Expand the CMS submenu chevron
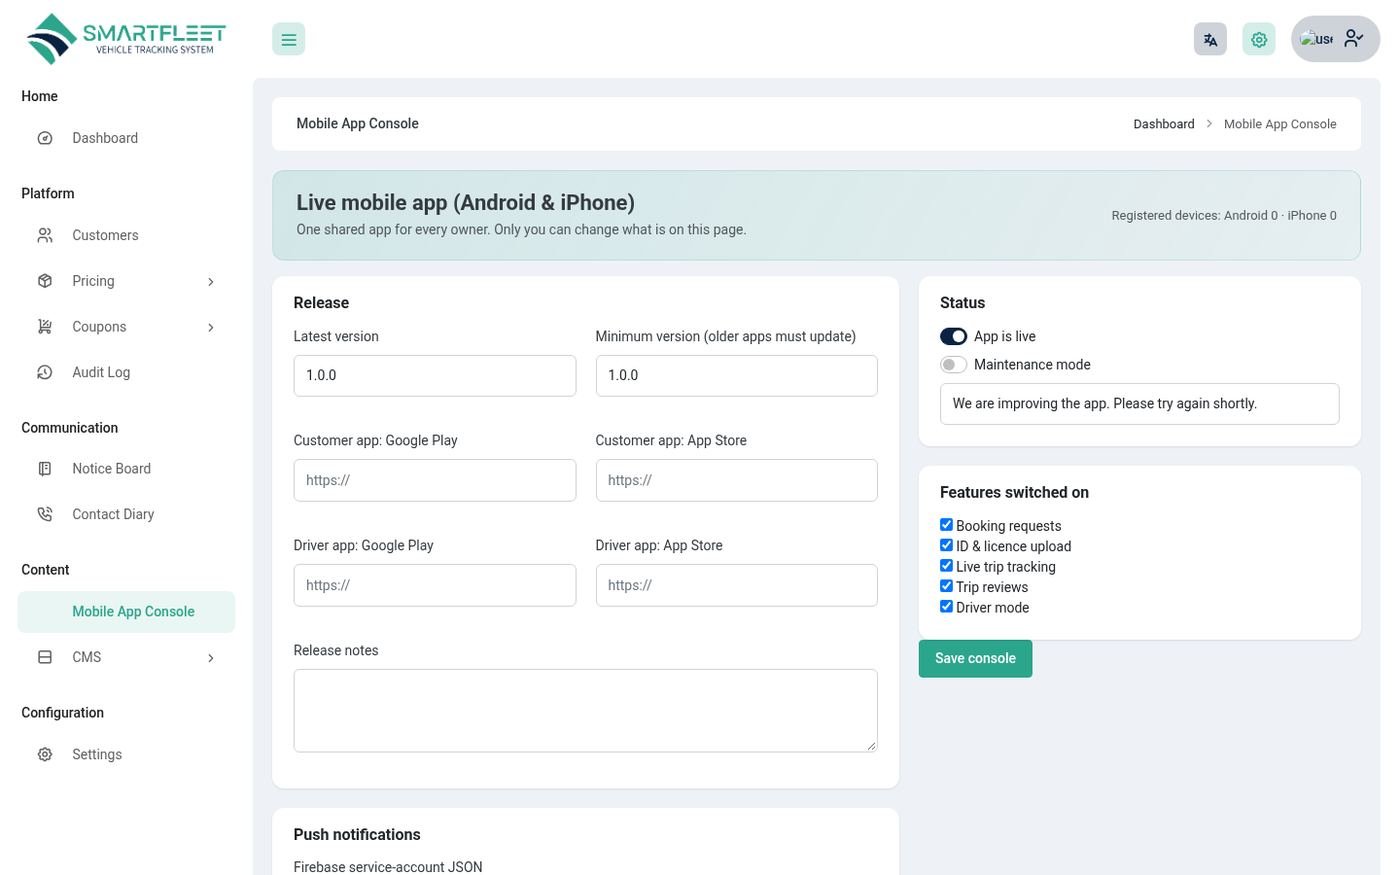This screenshot has width=1400, height=875. [x=210, y=658]
